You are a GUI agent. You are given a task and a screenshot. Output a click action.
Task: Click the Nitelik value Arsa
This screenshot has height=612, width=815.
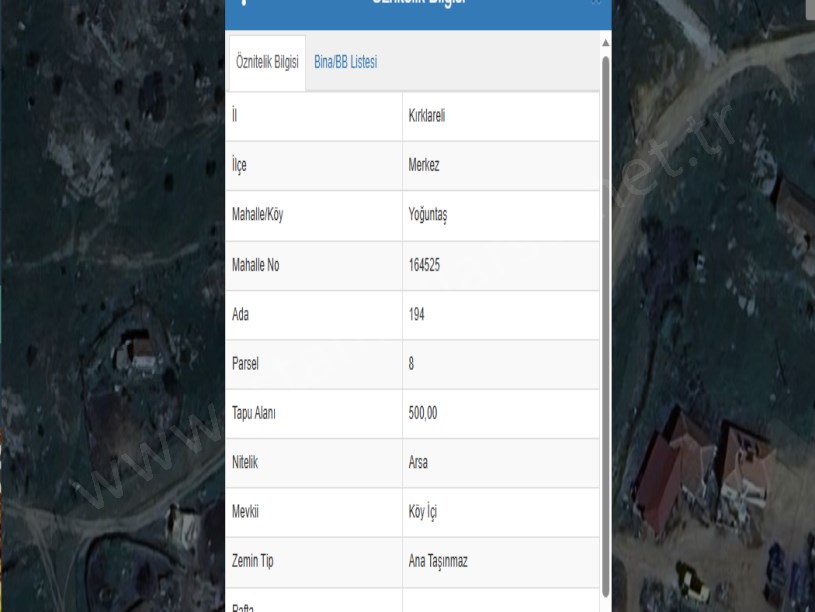(418, 463)
